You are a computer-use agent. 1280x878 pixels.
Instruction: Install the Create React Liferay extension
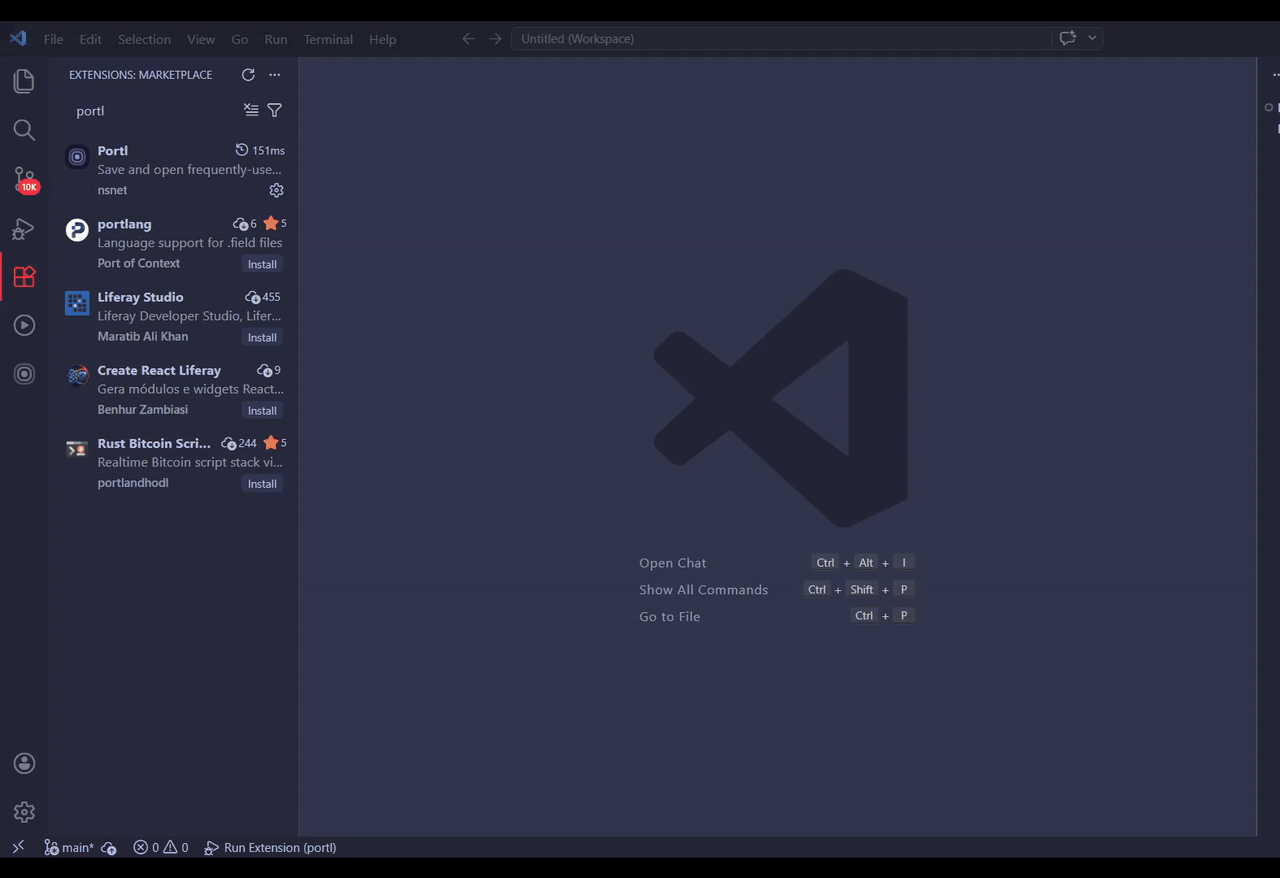pyautogui.click(x=262, y=410)
